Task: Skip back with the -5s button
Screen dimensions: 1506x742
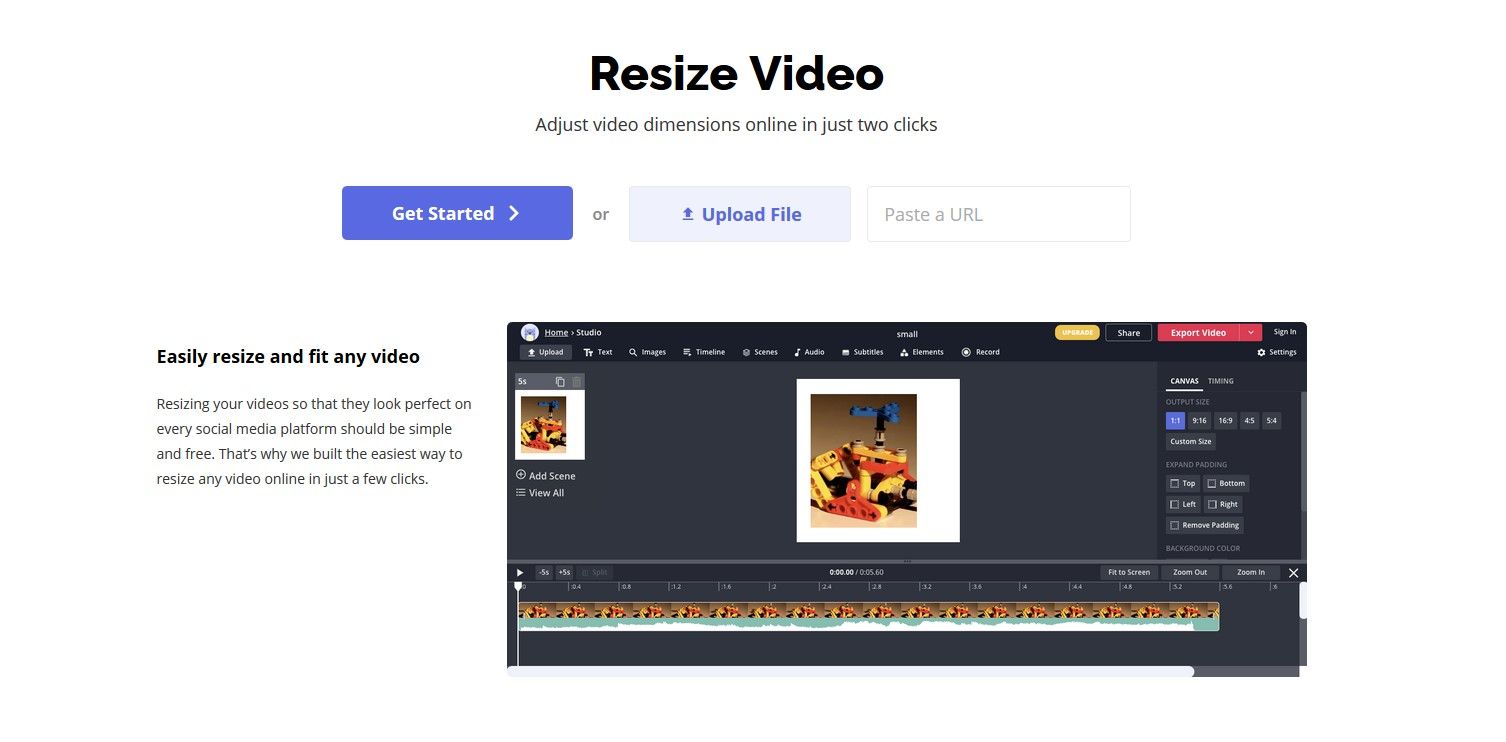Action: (x=544, y=573)
